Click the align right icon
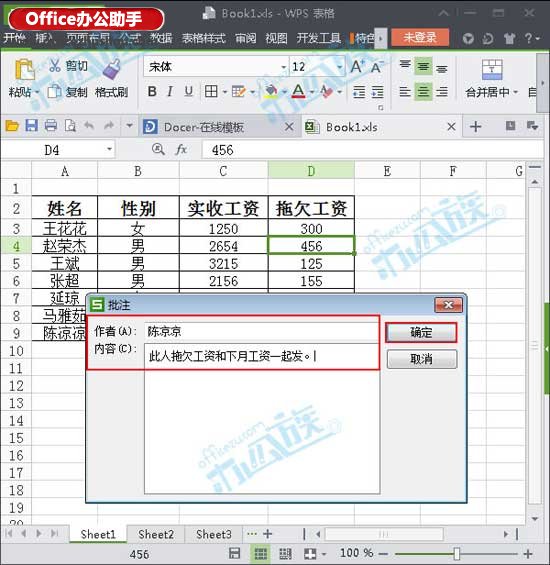The height and width of the screenshot is (565, 550). coord(442,92)
